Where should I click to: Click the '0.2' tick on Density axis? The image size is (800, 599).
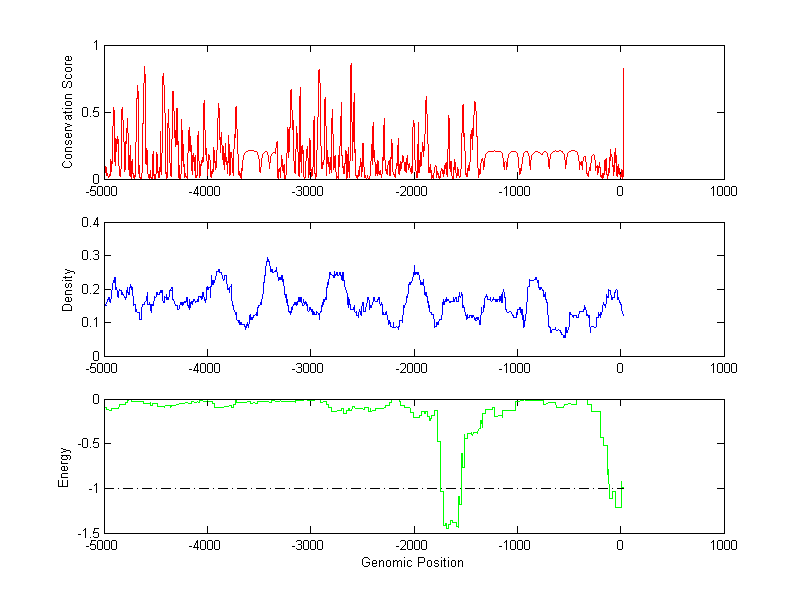[x=88, y=289]
